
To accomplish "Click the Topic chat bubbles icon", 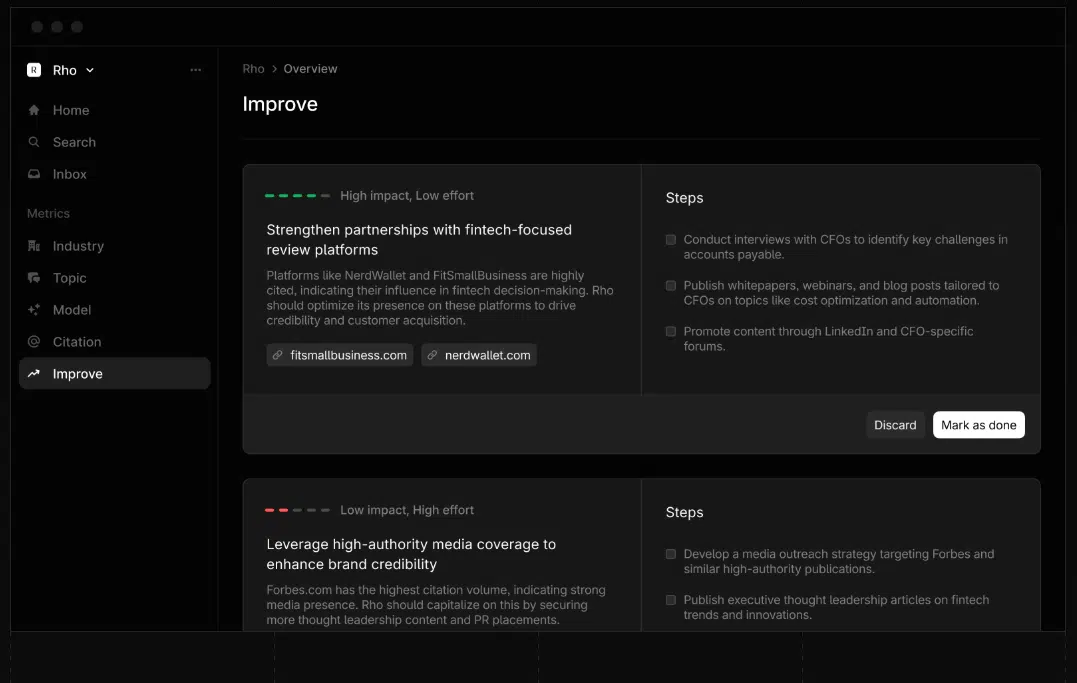I will [34, 278].
